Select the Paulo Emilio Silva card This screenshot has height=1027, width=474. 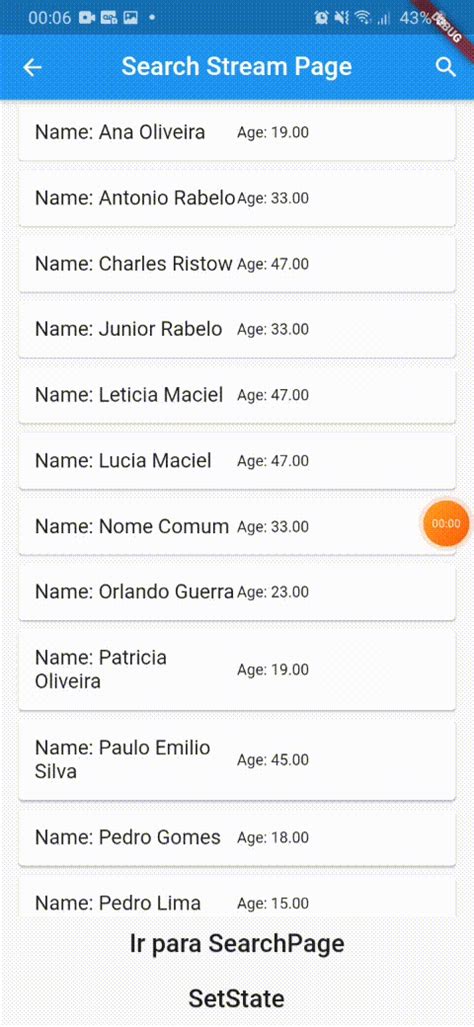(237, 760)
